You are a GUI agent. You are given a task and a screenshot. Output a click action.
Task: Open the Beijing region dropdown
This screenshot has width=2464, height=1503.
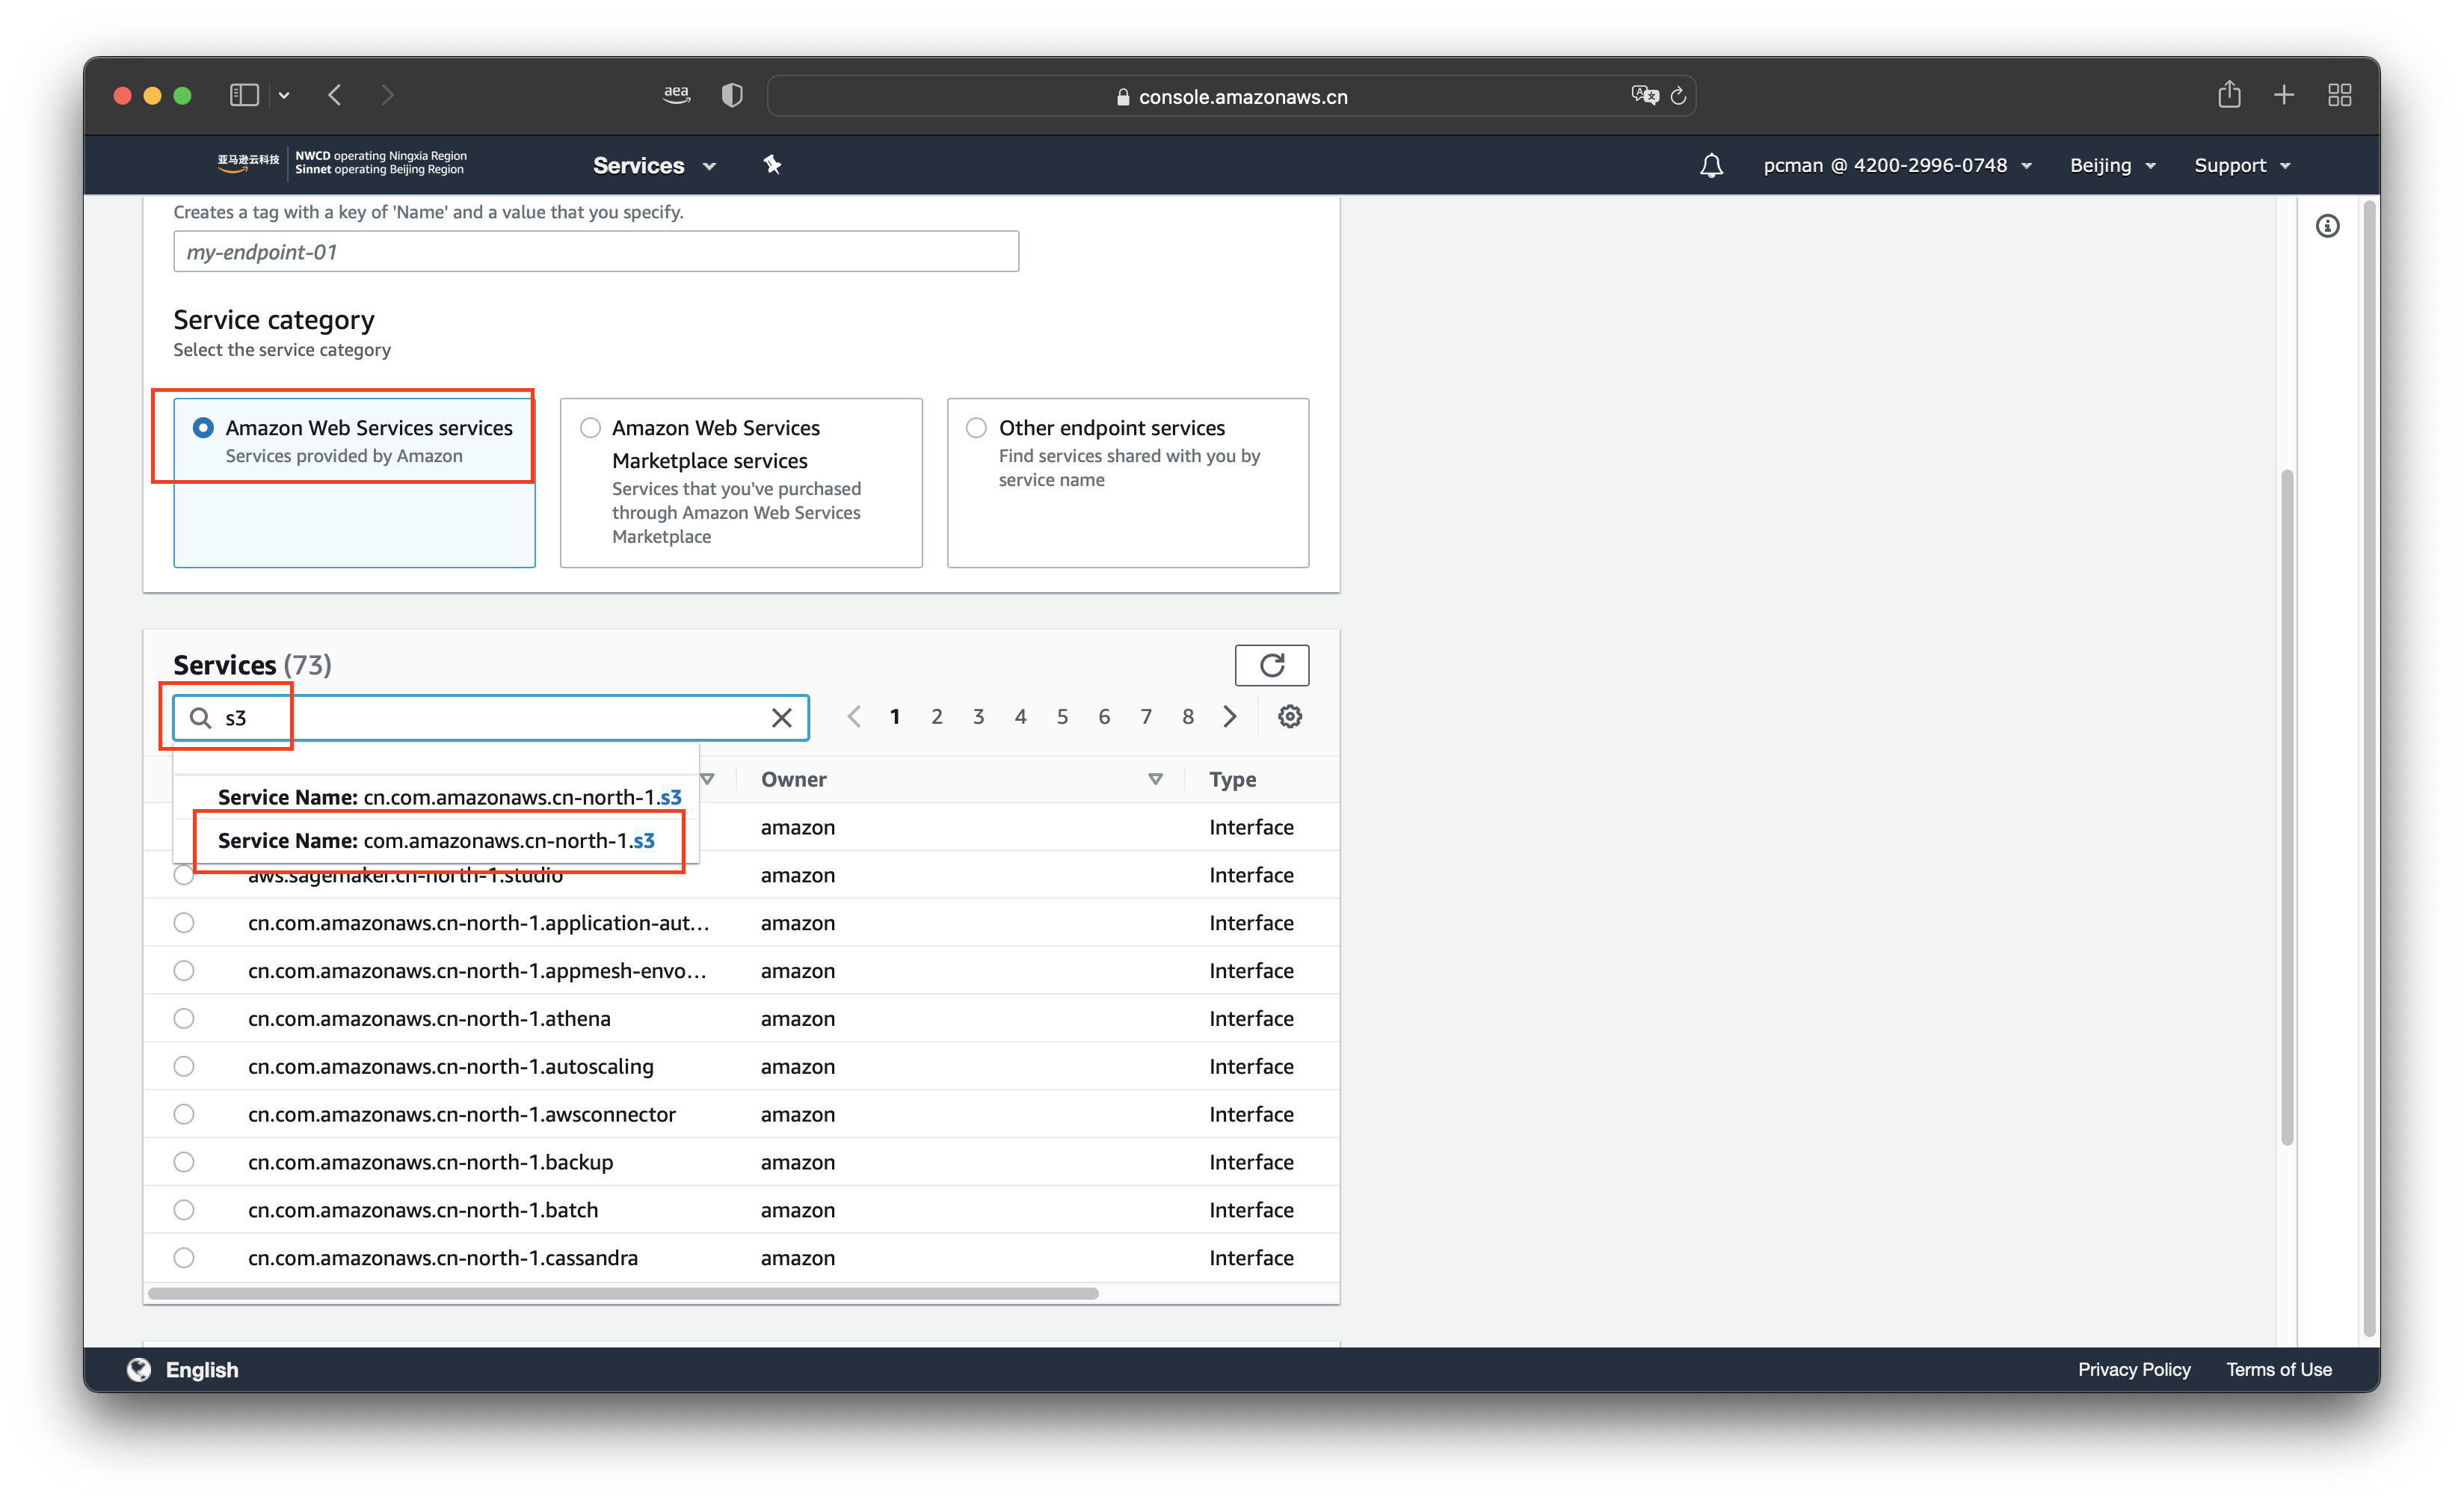tap(2112, 165)
